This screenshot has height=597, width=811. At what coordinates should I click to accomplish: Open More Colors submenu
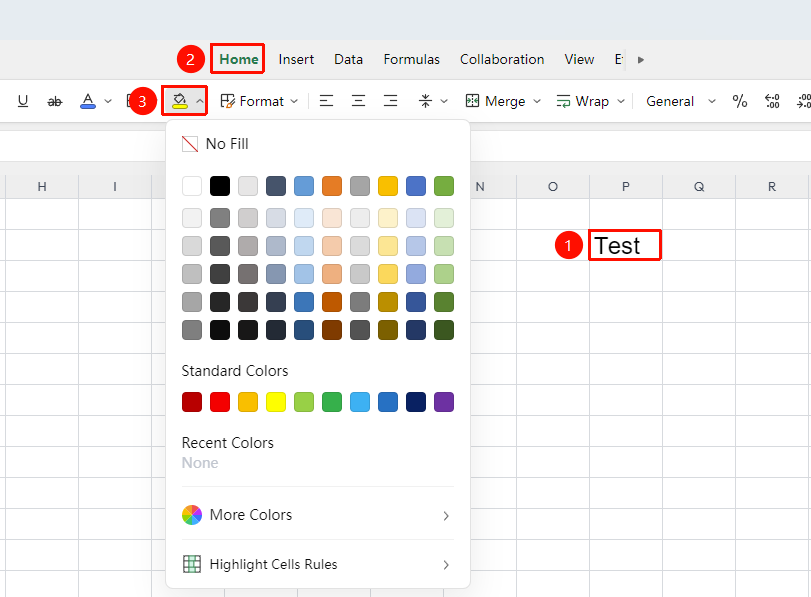pos(318,515)
